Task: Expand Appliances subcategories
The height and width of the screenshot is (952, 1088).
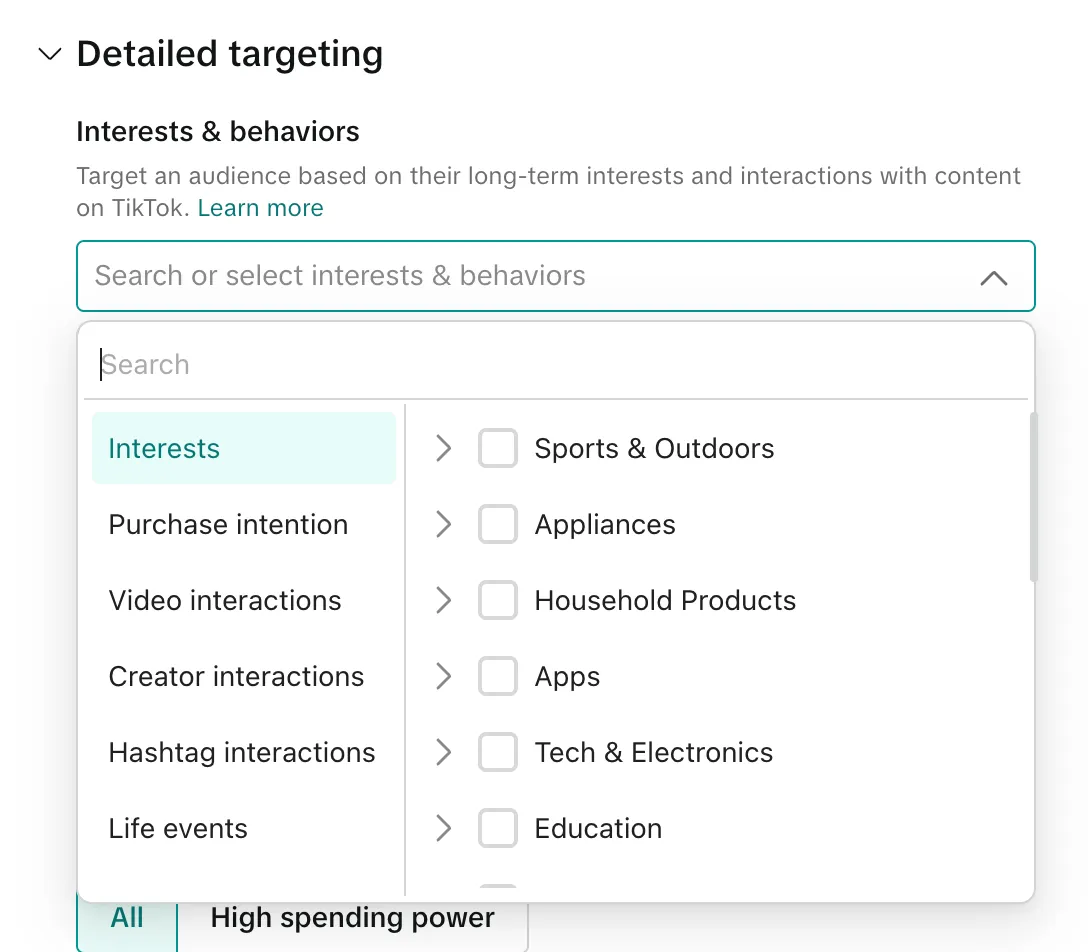Action: 444,525
